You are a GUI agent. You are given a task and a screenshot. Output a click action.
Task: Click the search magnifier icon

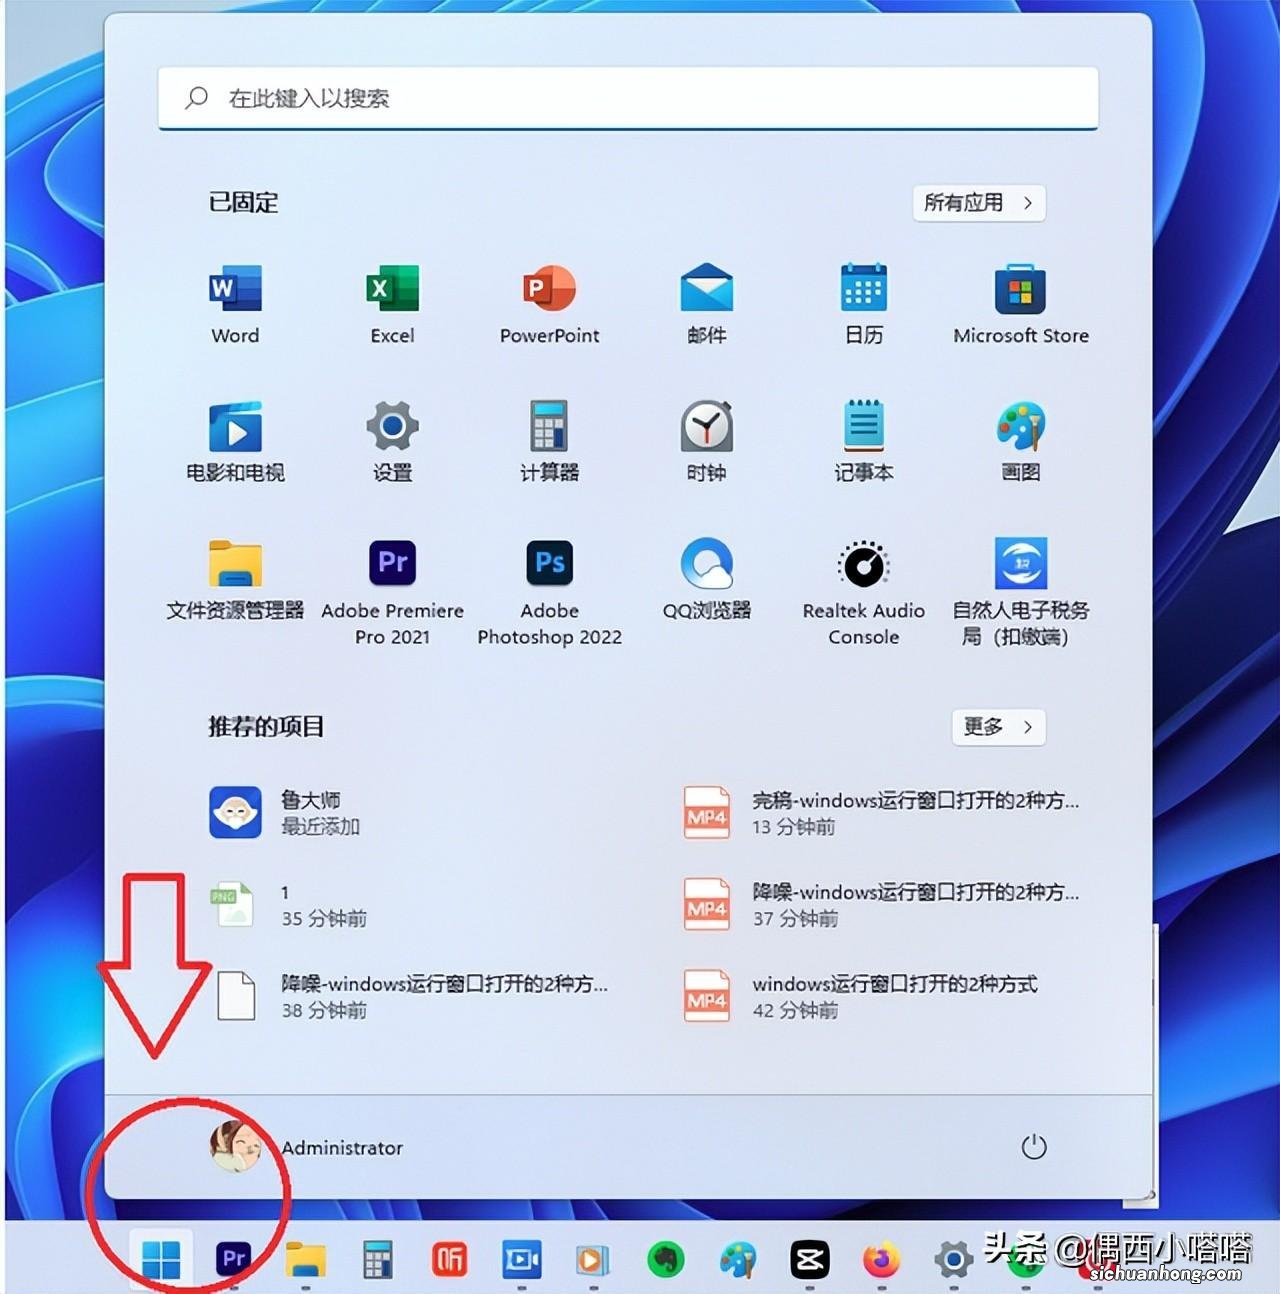point(196,98)
